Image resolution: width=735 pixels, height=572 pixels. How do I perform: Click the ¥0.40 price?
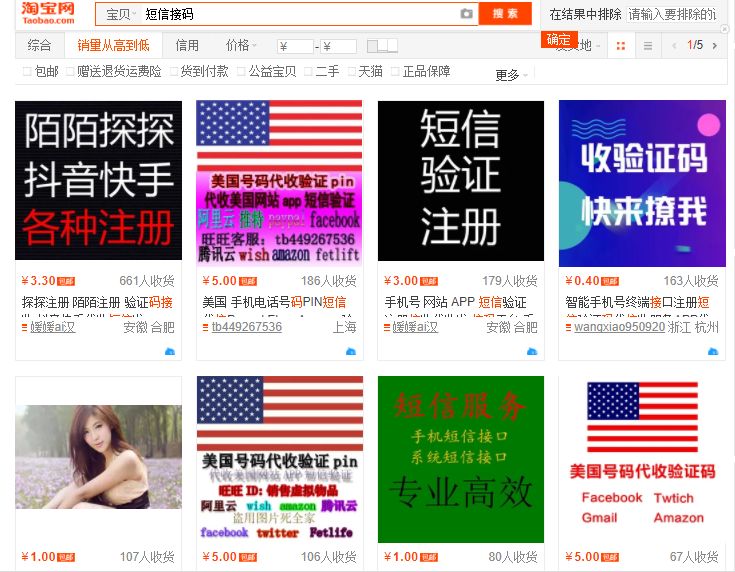click(583, 281)
